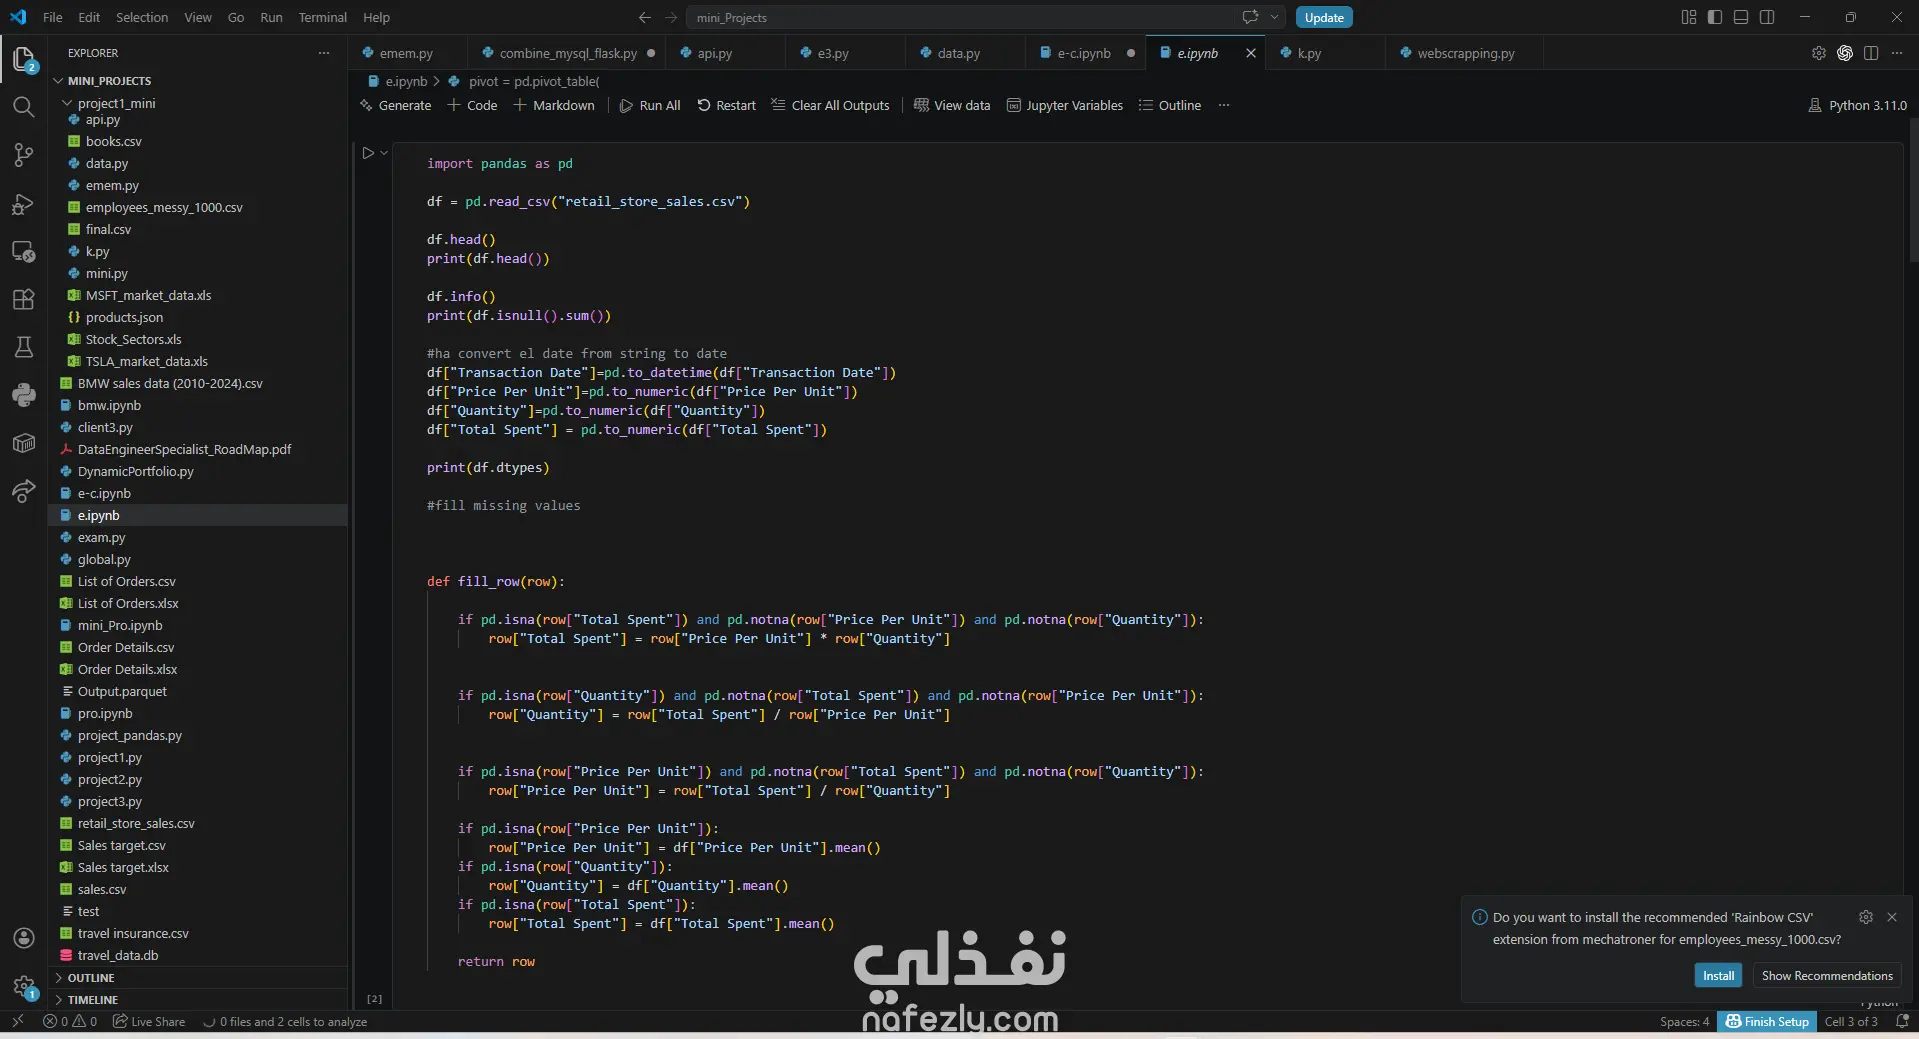1919x1039 pixels.
Task: Open the Extensions view
Action: coord(24,299)
